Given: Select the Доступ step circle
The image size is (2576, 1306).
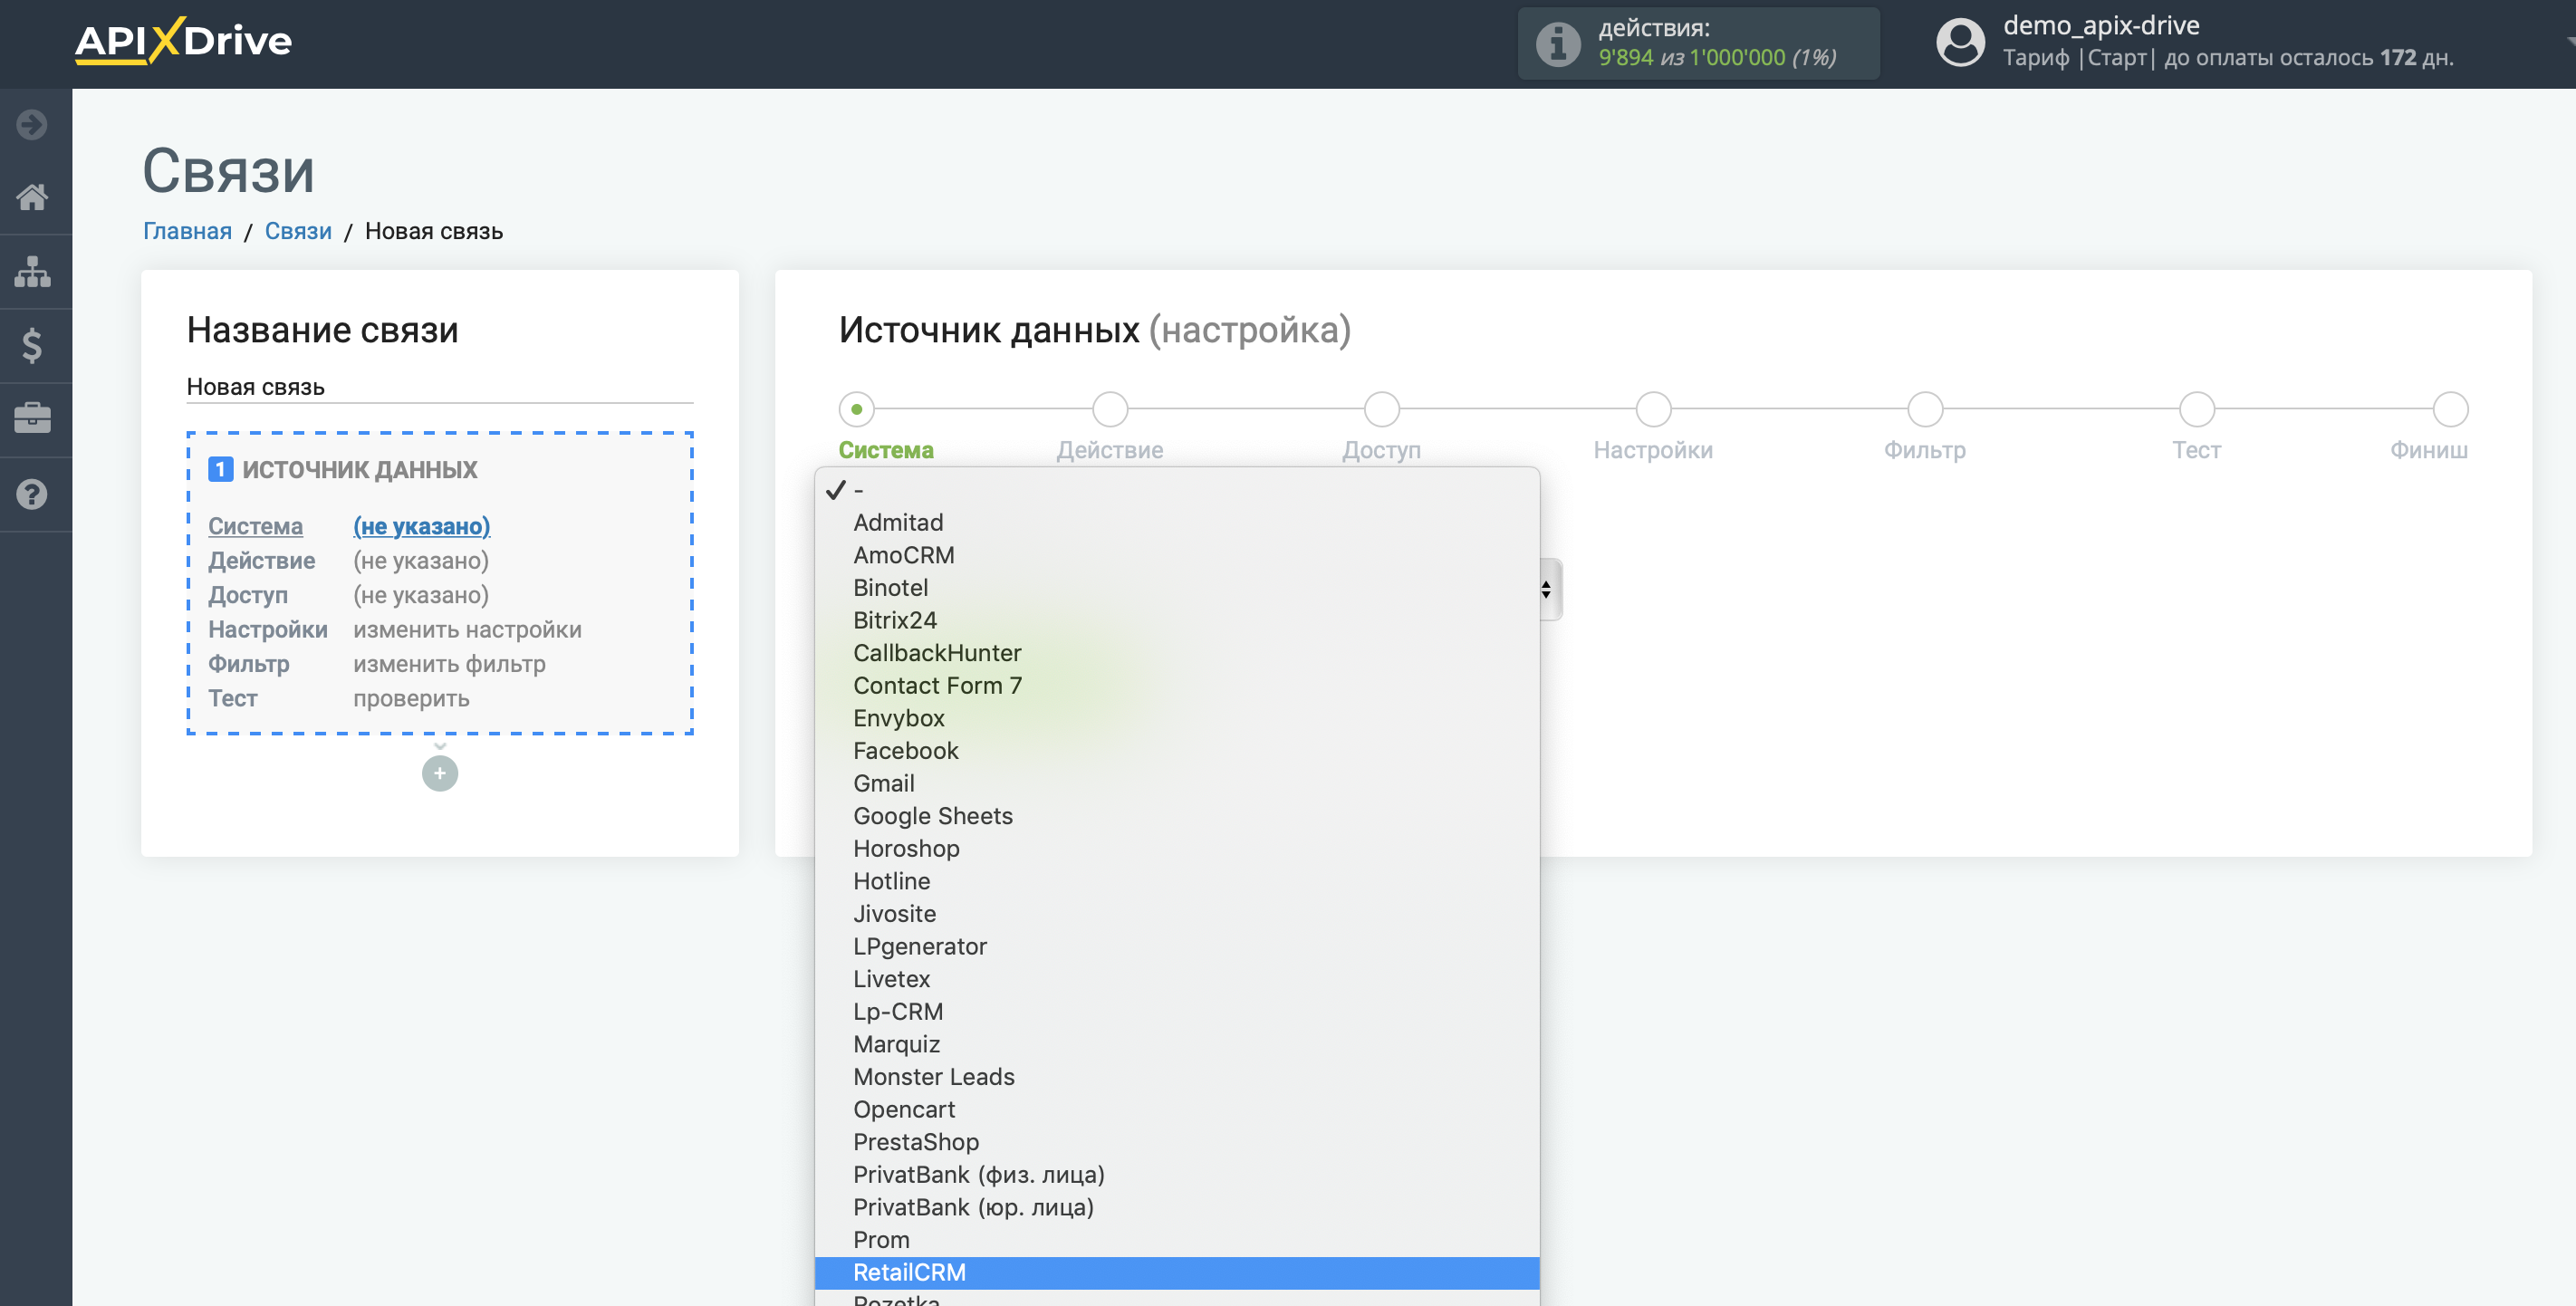Looking at the screenshot, I should [1381, 409].
